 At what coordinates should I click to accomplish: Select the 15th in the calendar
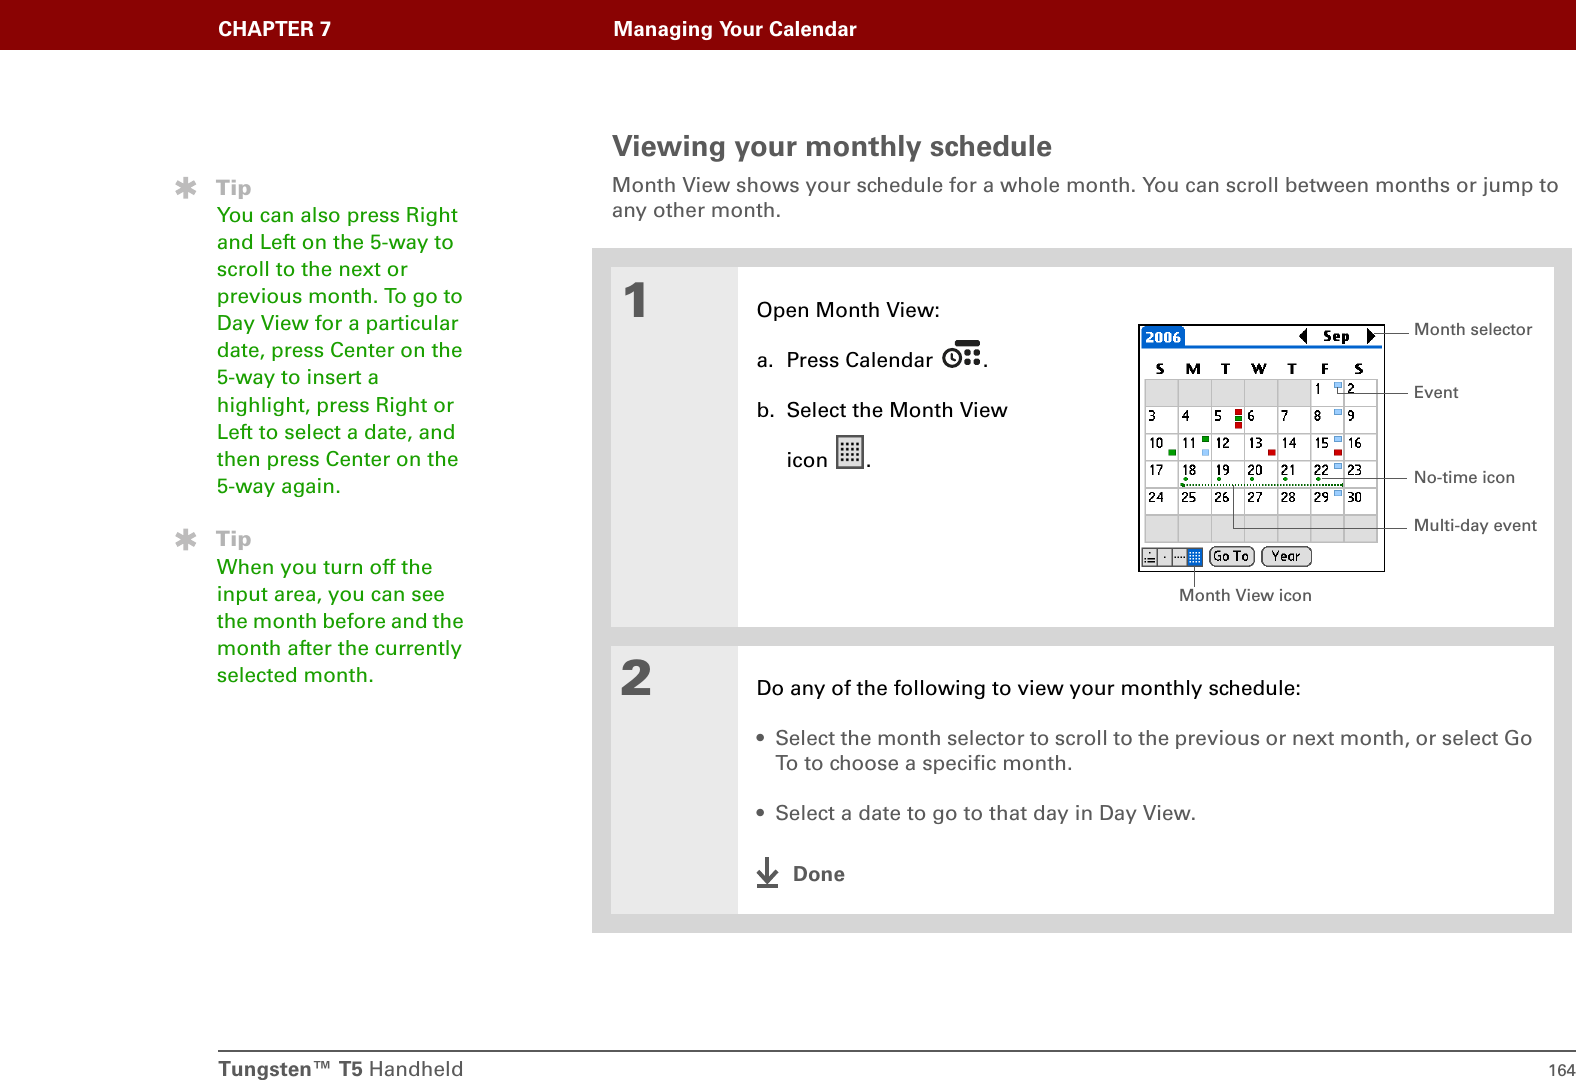(1328, 447)
